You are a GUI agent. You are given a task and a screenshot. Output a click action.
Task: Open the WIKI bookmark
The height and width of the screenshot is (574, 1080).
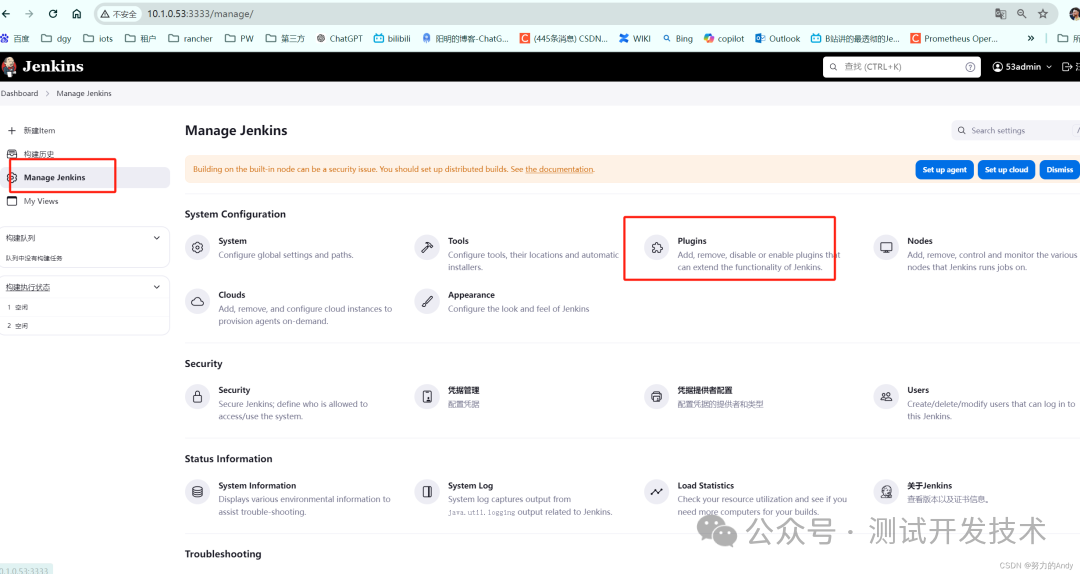click(x=634, y=39)
